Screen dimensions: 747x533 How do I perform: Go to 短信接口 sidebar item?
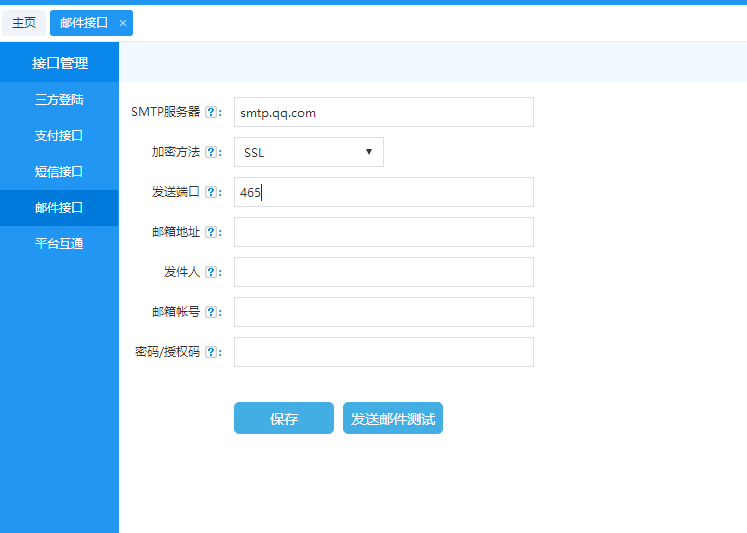(59, 171)
